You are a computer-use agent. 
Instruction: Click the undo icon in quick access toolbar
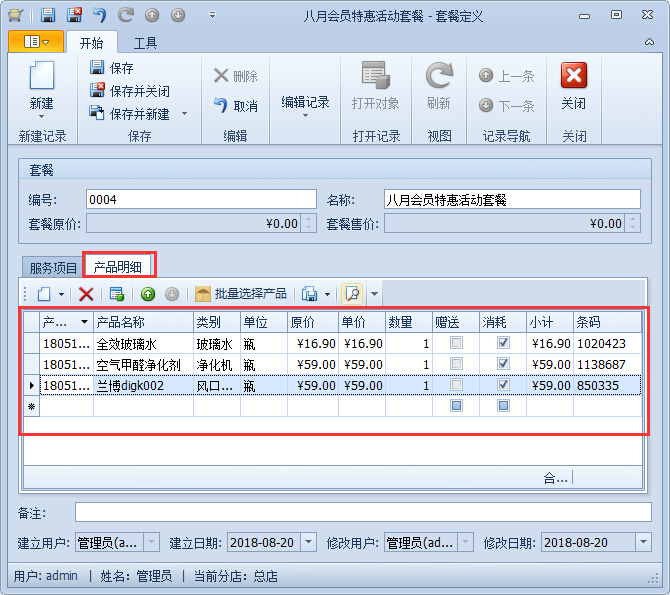(99, 15)
